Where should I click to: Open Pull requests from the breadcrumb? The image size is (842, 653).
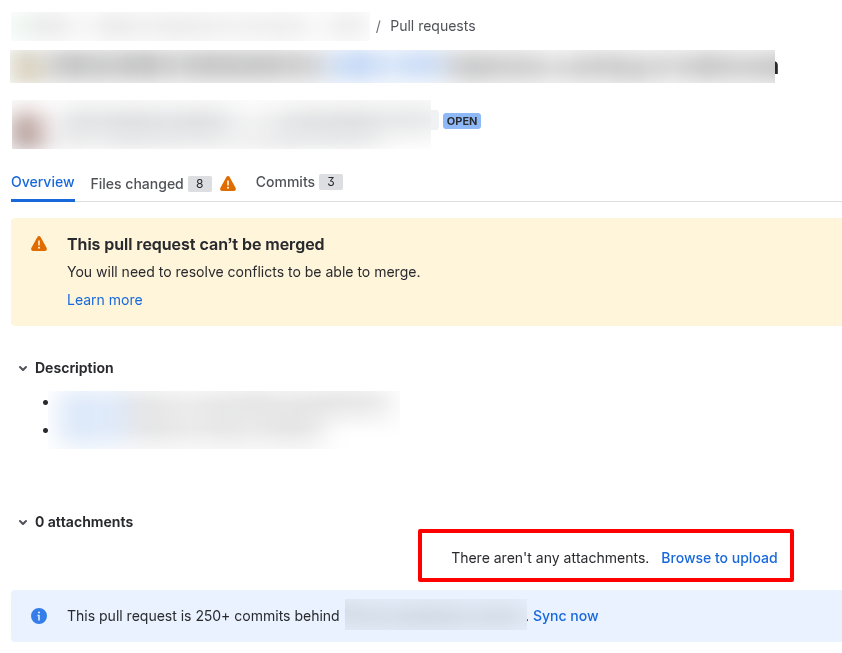coord(432,25)
